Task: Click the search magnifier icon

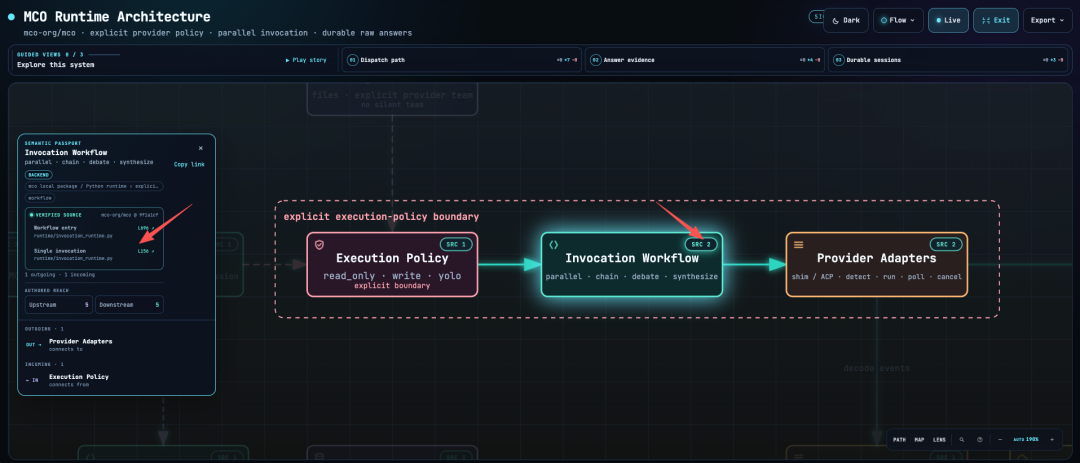Action: point(962,440)
